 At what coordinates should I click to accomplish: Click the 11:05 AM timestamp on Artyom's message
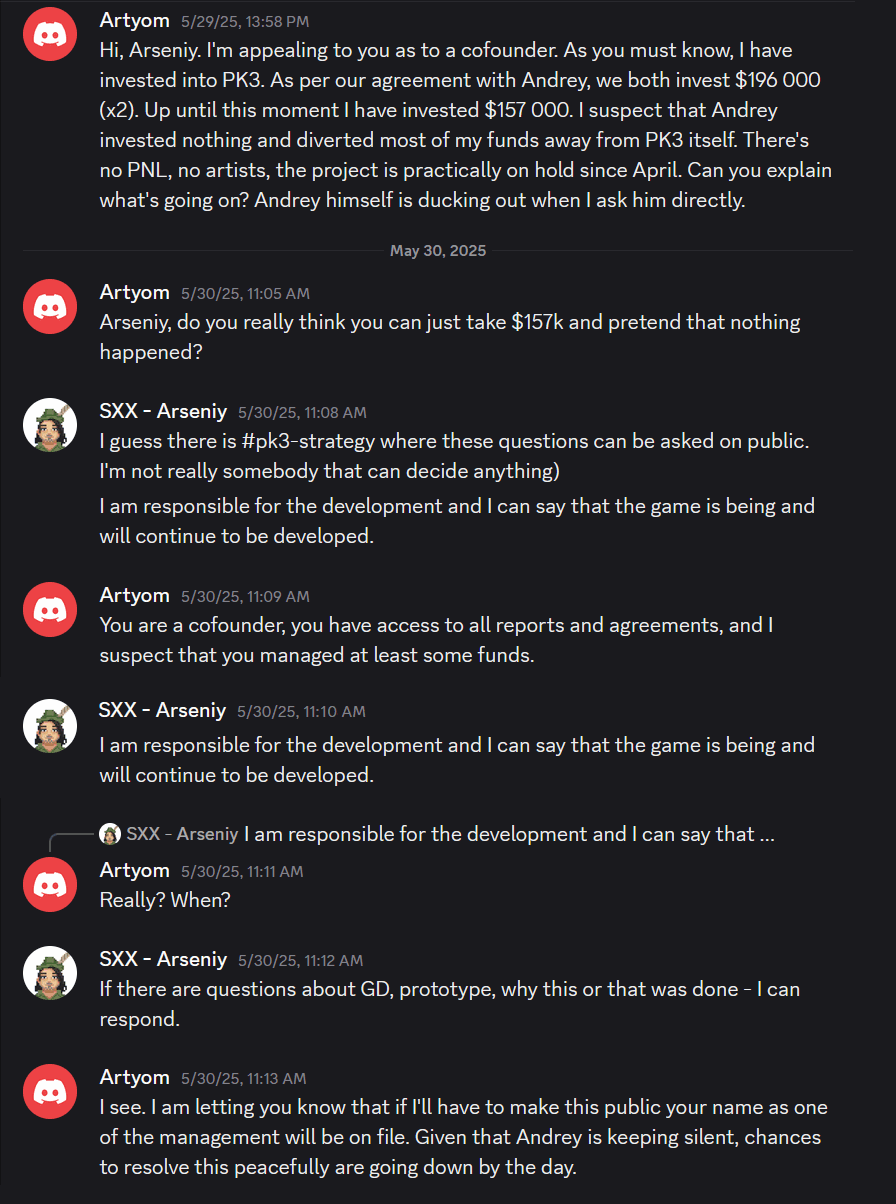[245, 293]
